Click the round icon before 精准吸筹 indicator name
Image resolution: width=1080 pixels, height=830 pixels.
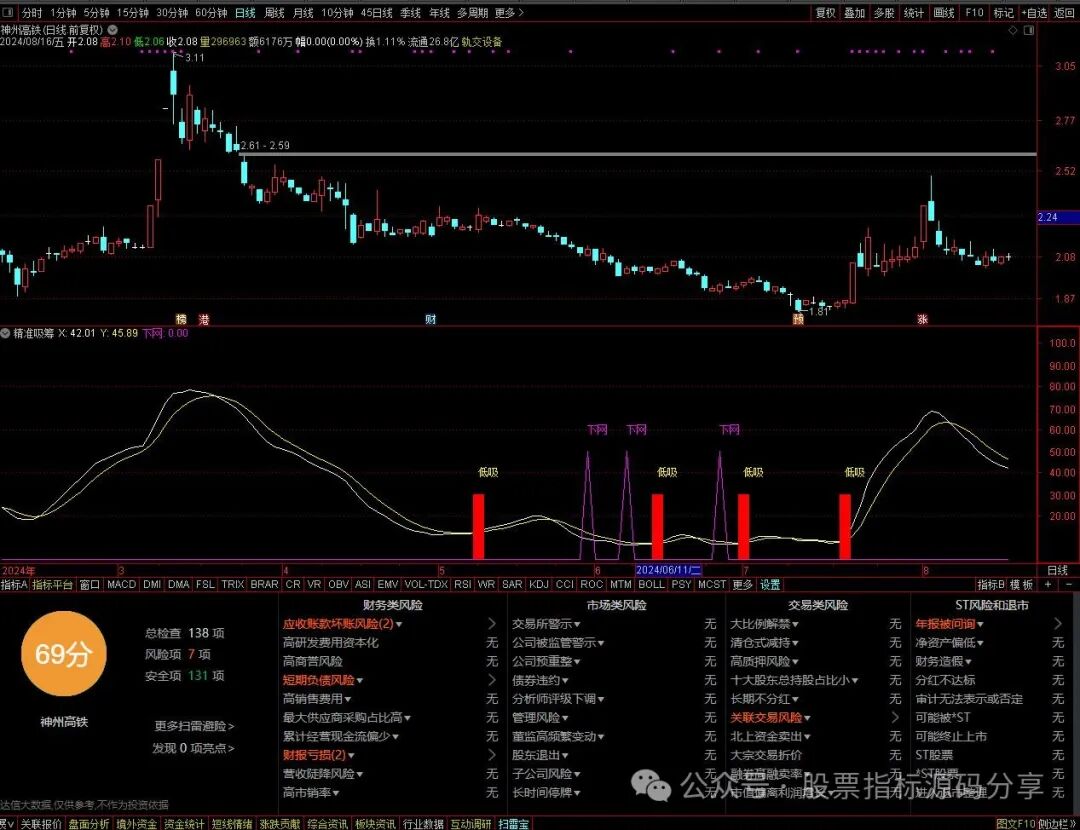tap(6, 333)
